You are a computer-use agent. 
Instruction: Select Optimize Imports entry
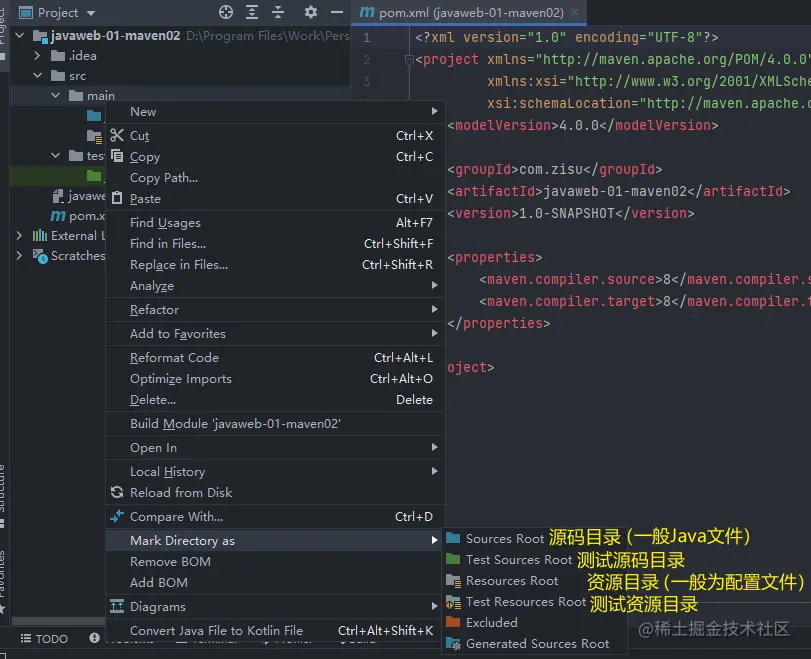(x=275, y=379)
